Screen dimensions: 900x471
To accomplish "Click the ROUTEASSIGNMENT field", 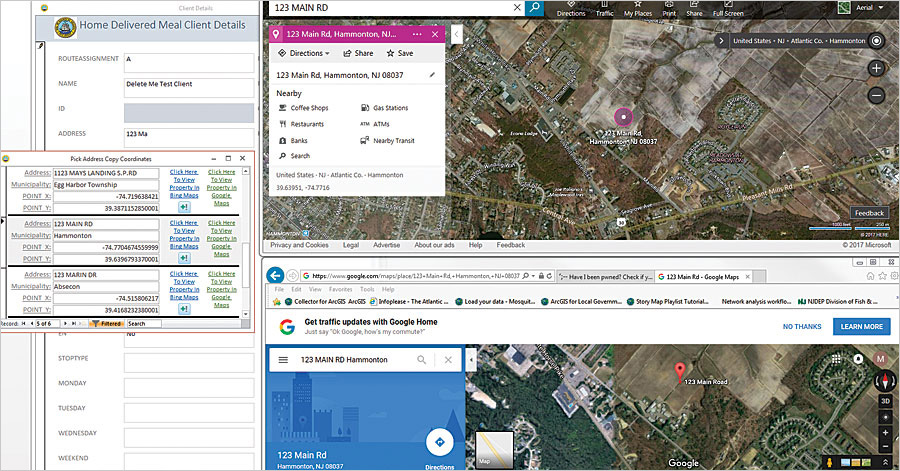I will point(189,62).
